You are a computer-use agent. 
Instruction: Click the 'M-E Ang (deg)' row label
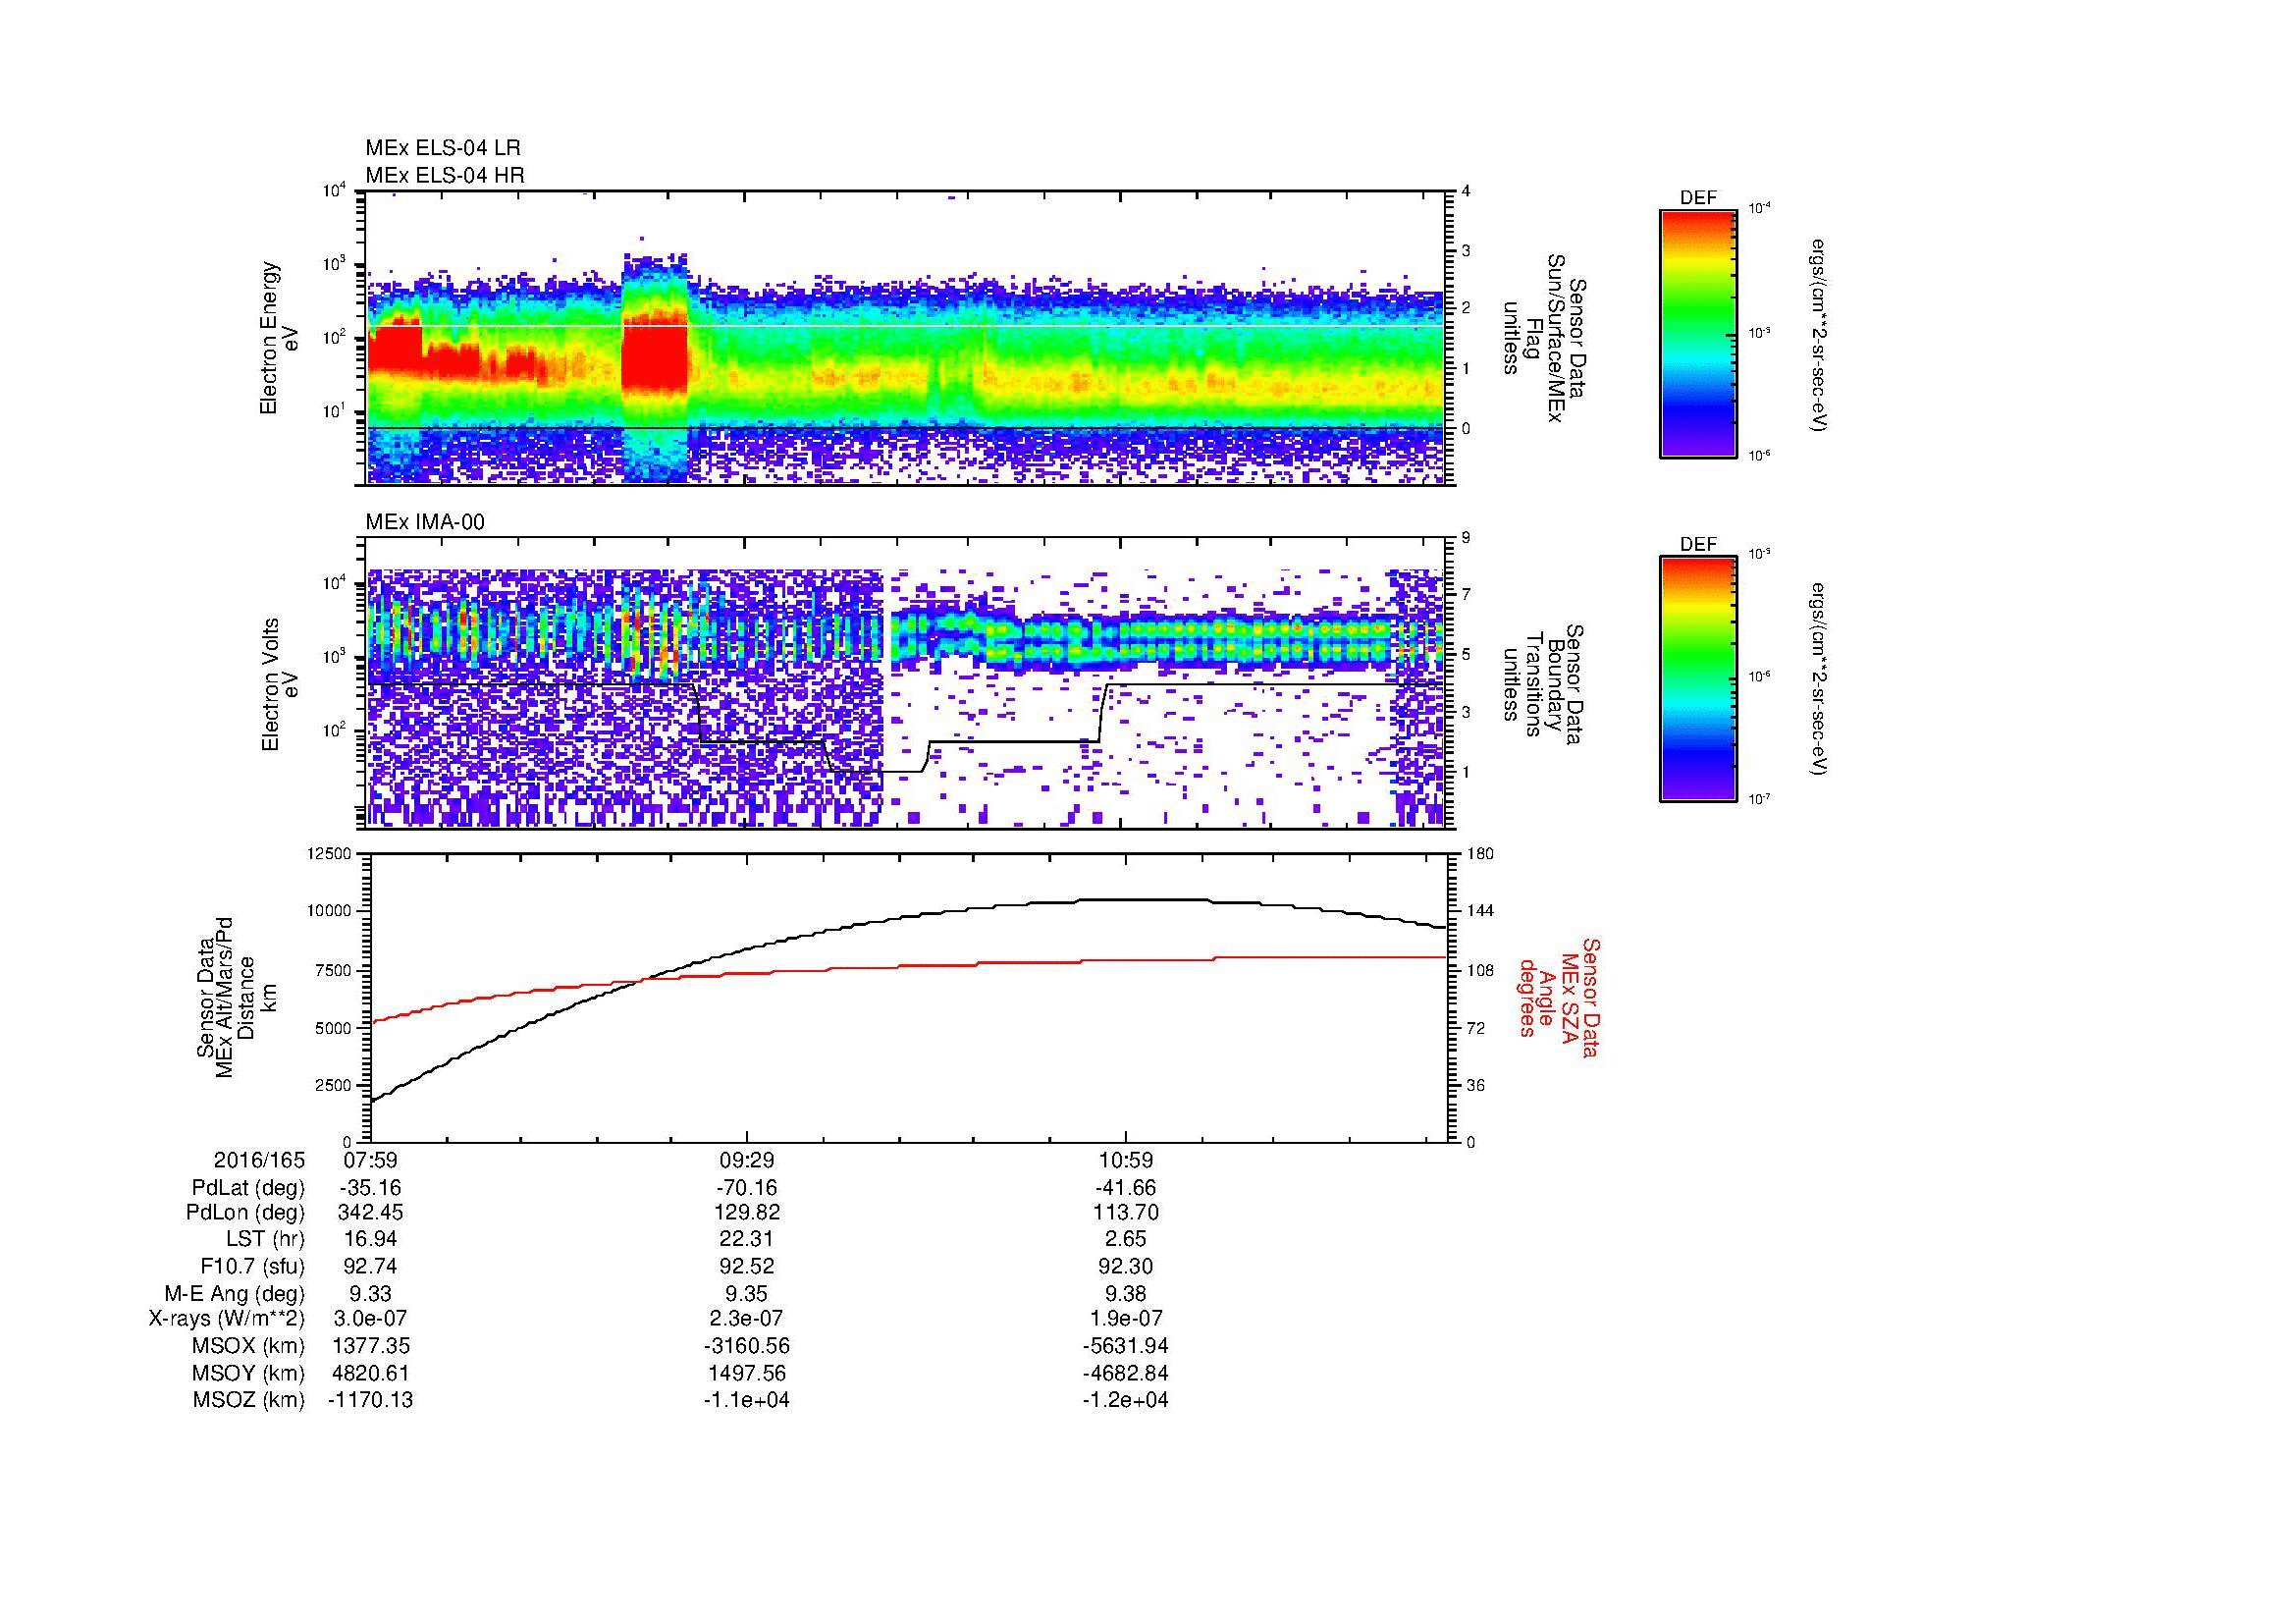235,1293
